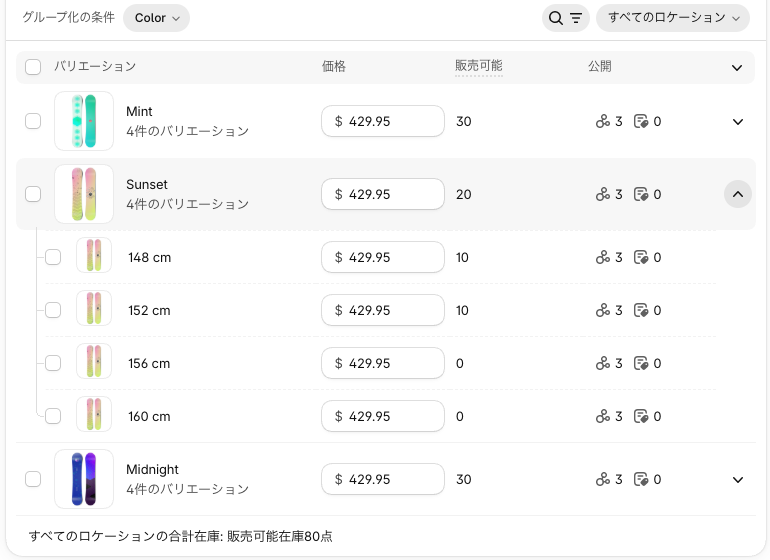Open the Sunset snowboard thumbnail

pyautogui.click(x=84, y=195)
